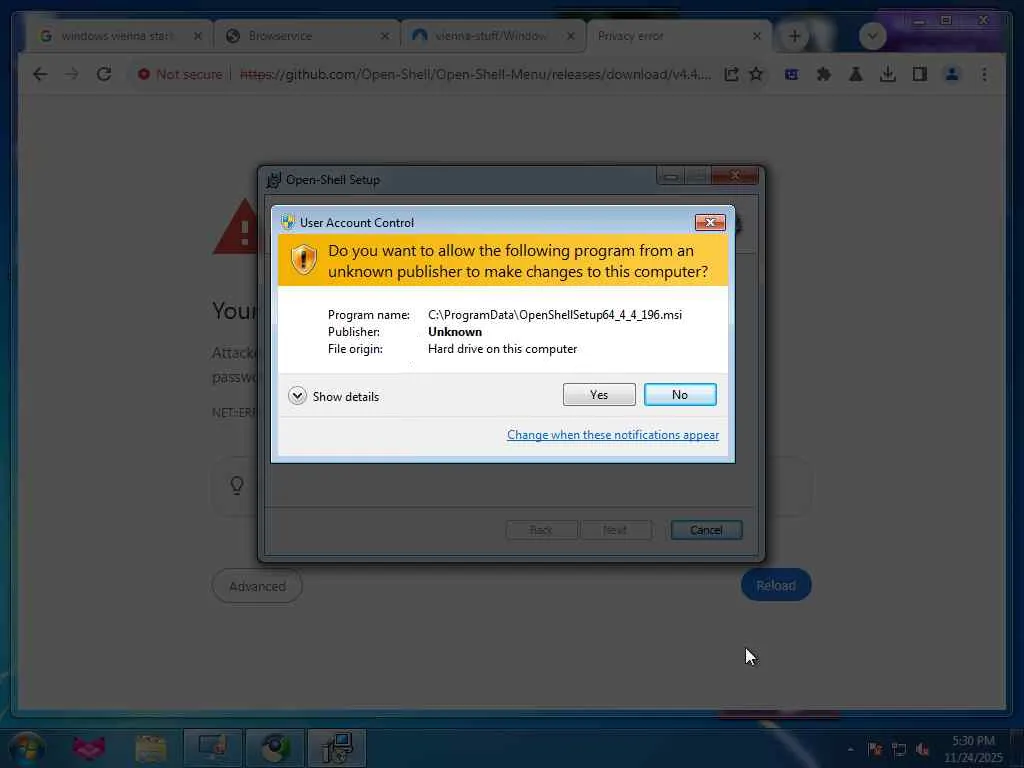This screenshot has height=768, width=1024.
Task: Open the profile avatar icon
Action: point(952,74)
